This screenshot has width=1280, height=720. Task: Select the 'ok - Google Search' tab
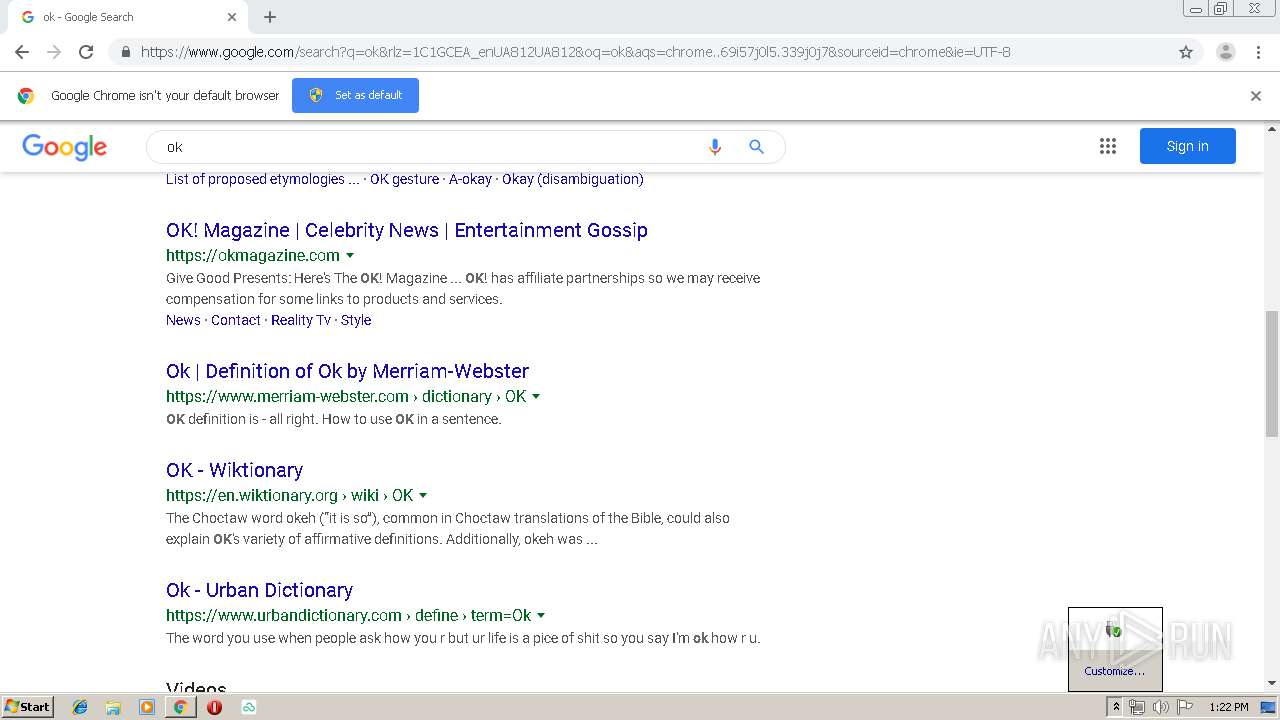pos(127,17)
